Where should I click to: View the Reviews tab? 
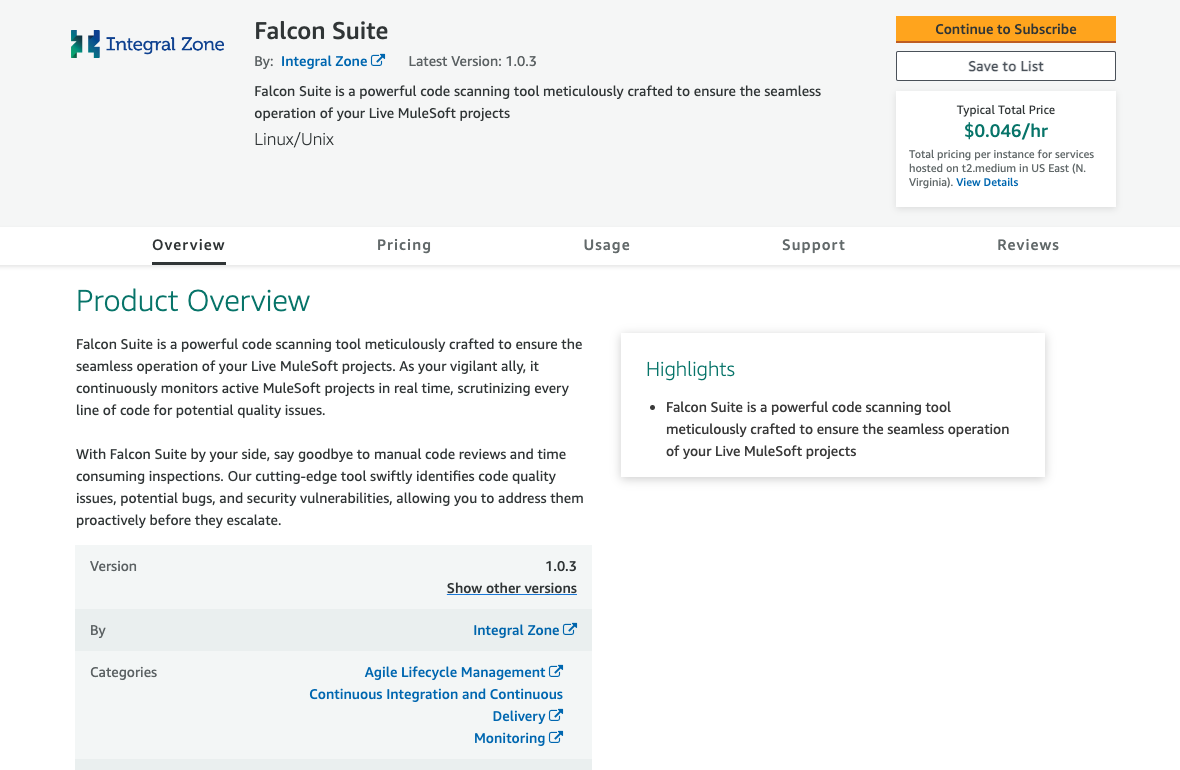(1028, 245)
